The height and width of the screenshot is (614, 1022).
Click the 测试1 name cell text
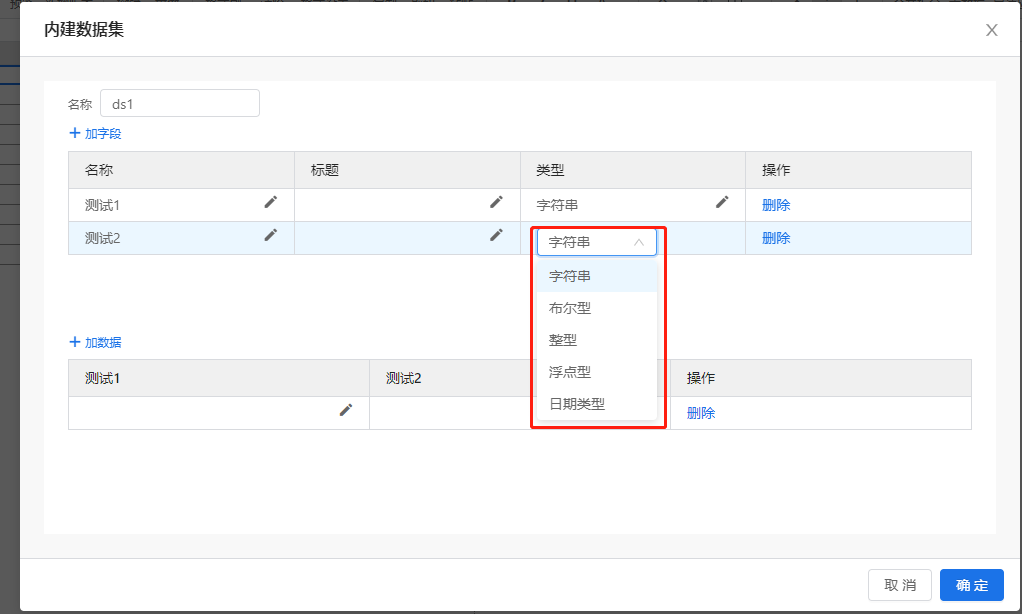[102, 205]
